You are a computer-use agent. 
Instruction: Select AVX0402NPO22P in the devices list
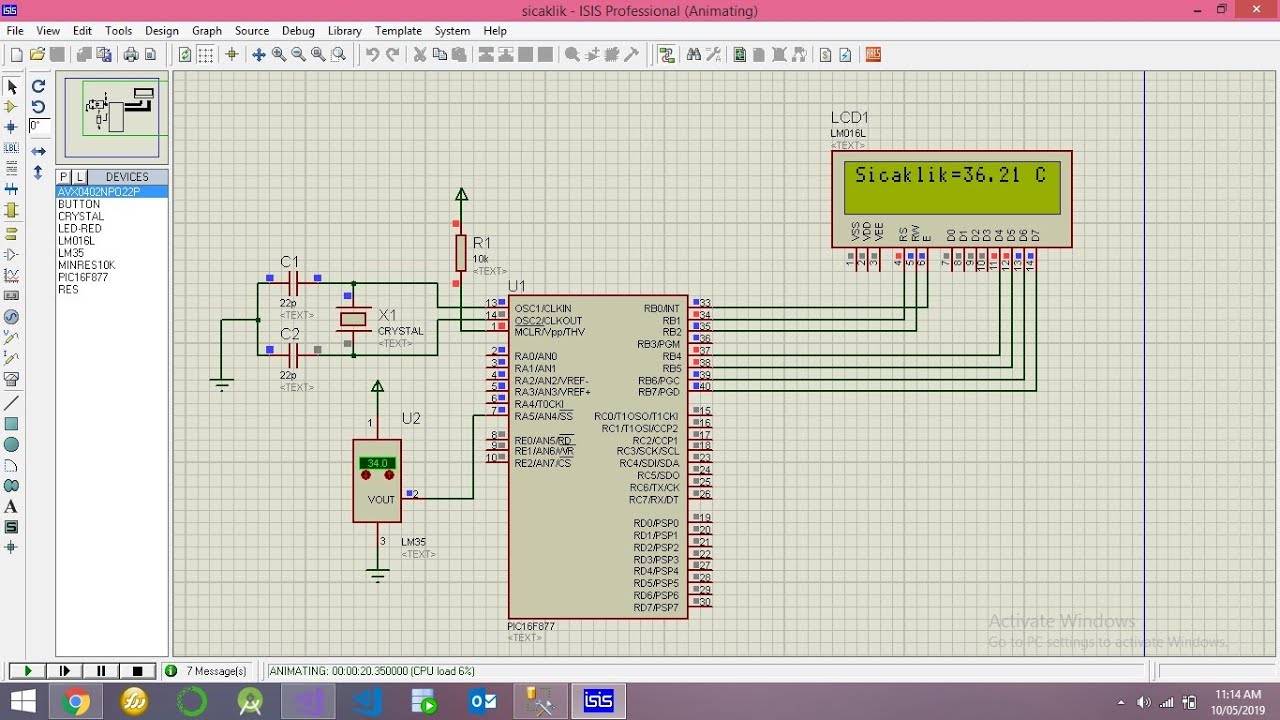click(112, 192)
